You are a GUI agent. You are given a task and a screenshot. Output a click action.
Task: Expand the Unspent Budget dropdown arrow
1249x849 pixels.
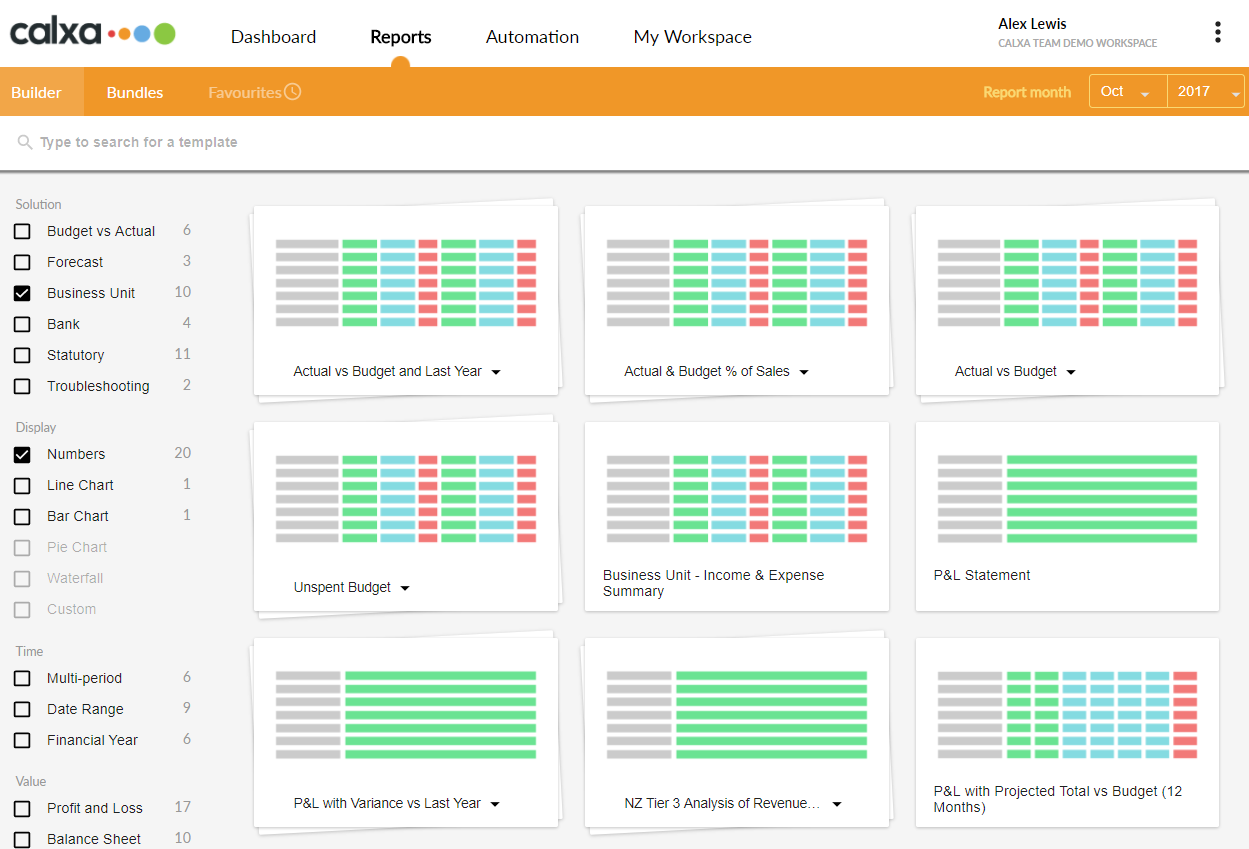(405, 588)
